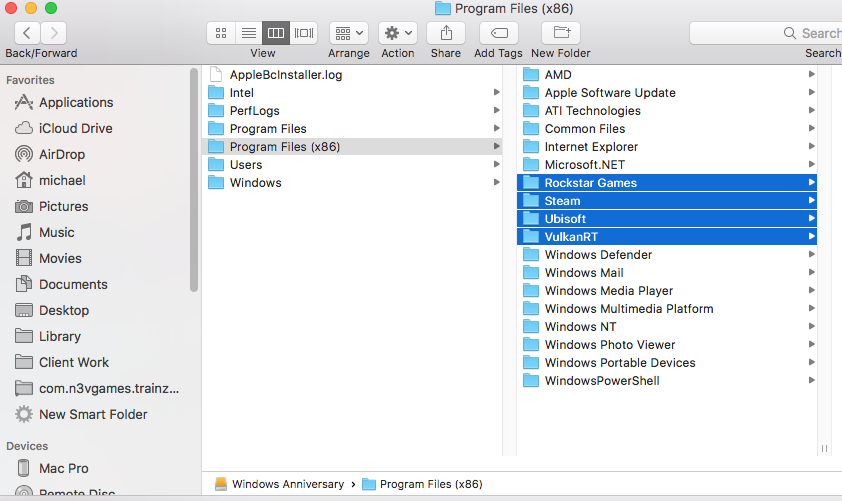Click the Add Tags button
The image size is (842, 501).
499,33
